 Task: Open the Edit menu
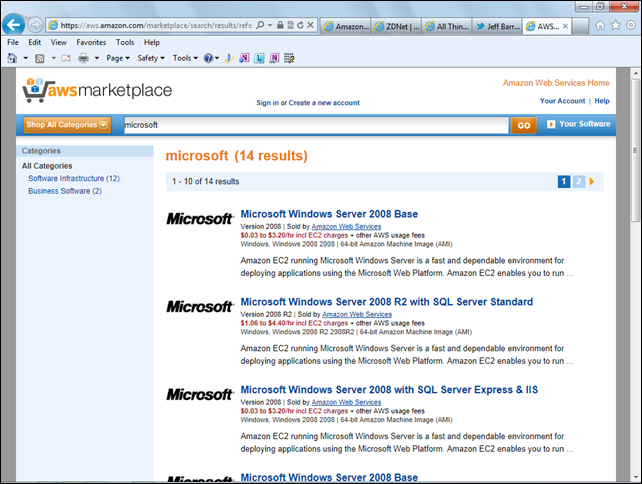click(34, 42)
